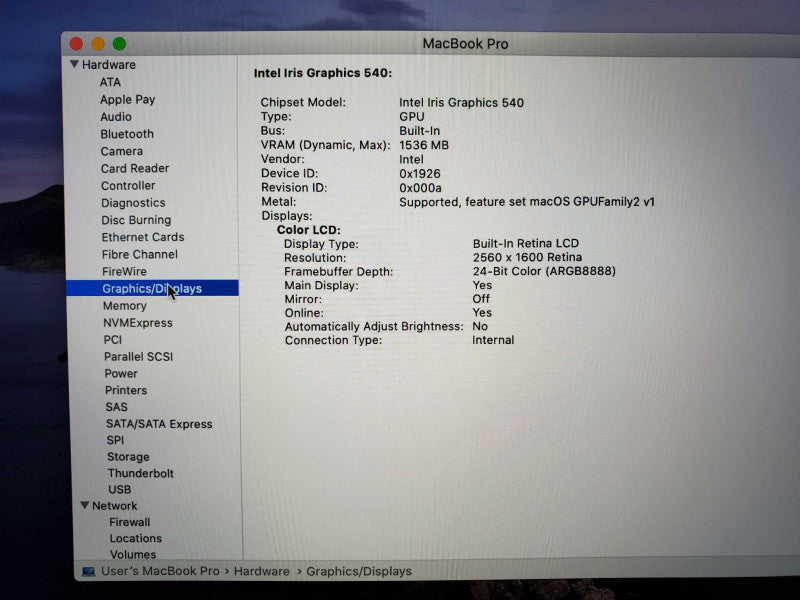Click the Color LCD heading
Screen dimensions: 800x600
point(309,230)
